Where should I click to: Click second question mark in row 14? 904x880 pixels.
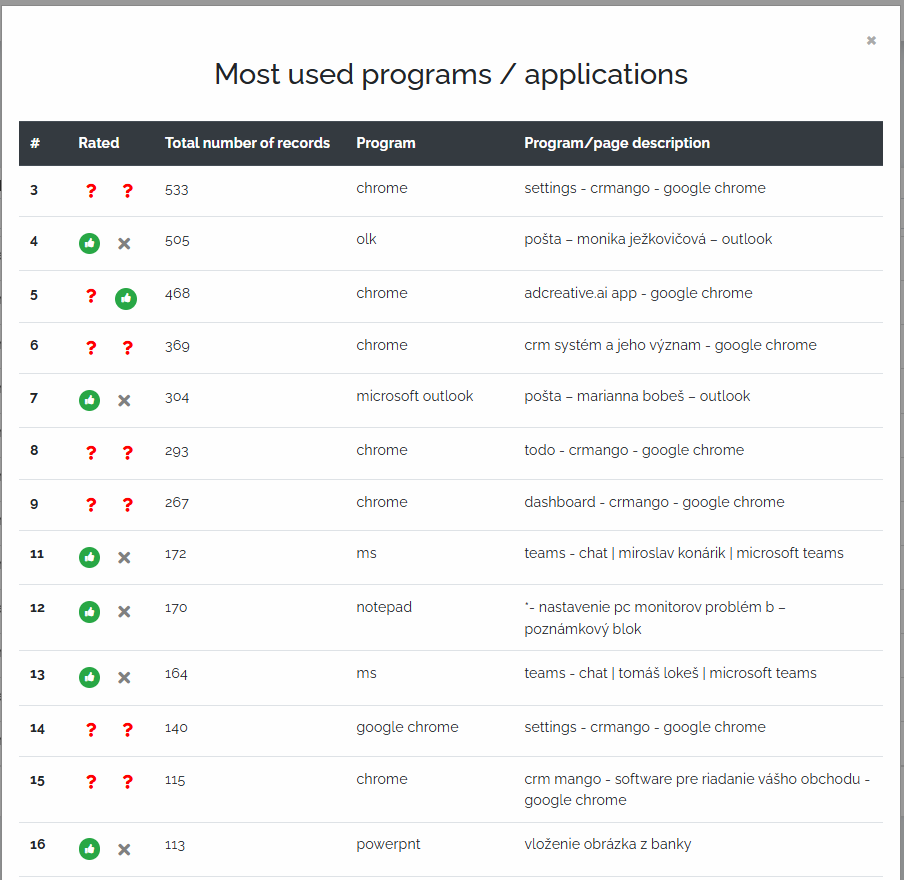coord(127,730)
